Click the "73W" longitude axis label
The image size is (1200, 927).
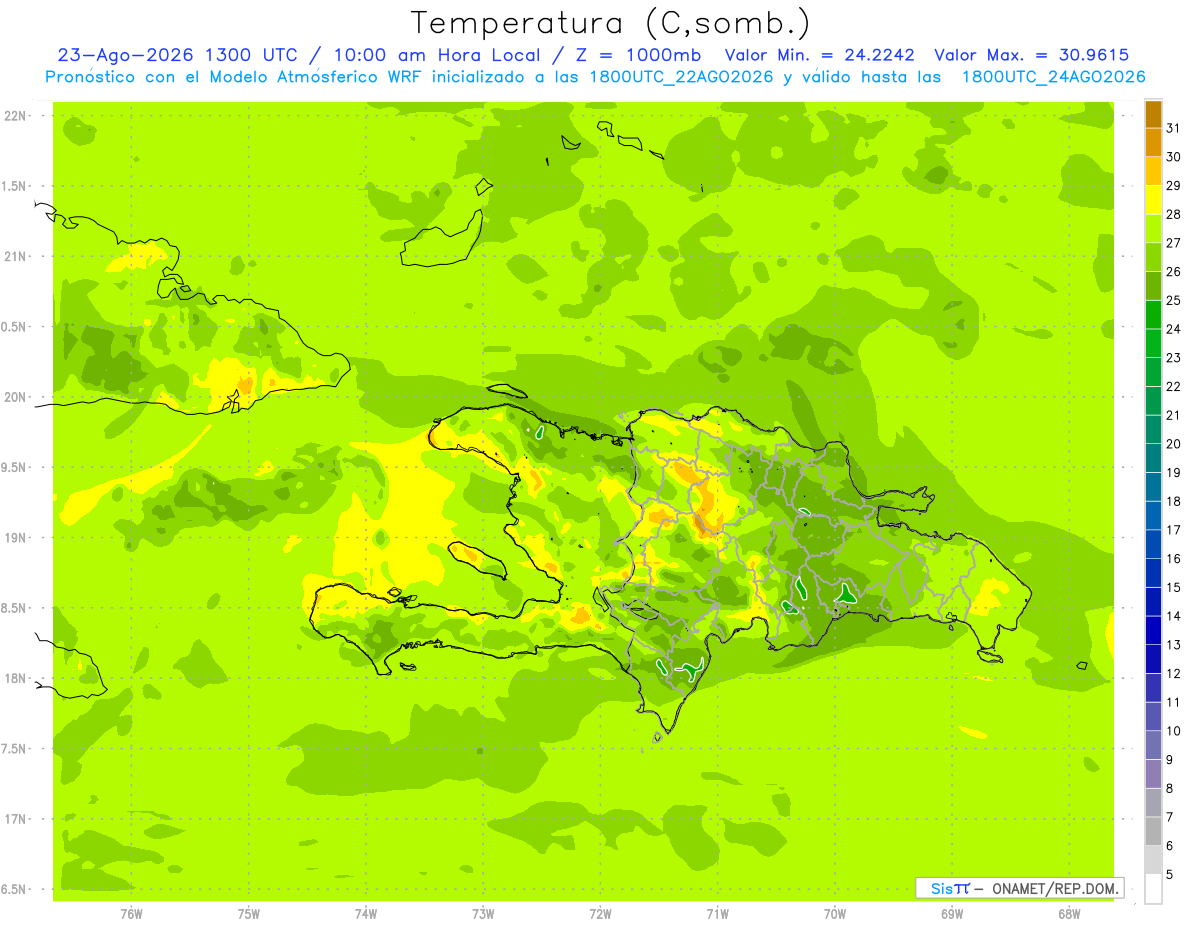pyautogui.click(x=483, y=914)
